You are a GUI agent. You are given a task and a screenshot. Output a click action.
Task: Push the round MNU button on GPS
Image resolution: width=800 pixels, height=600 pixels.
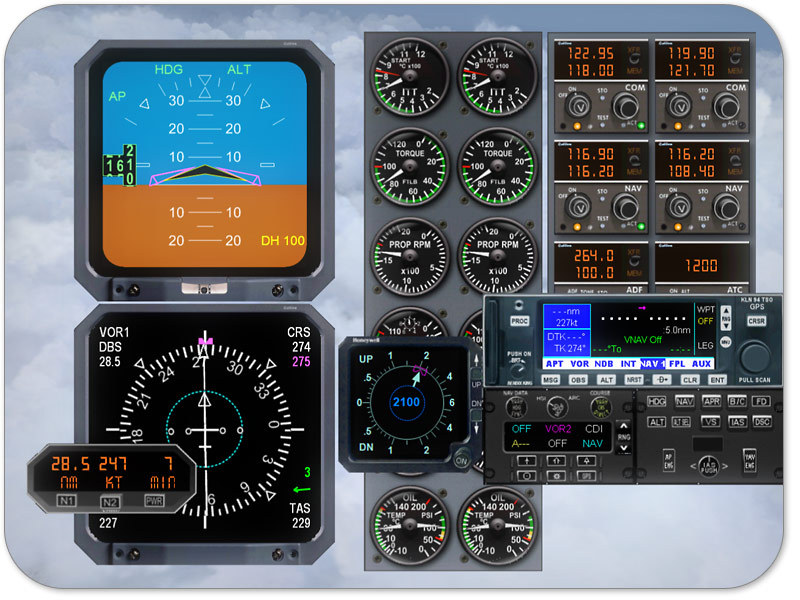(725, 342)
